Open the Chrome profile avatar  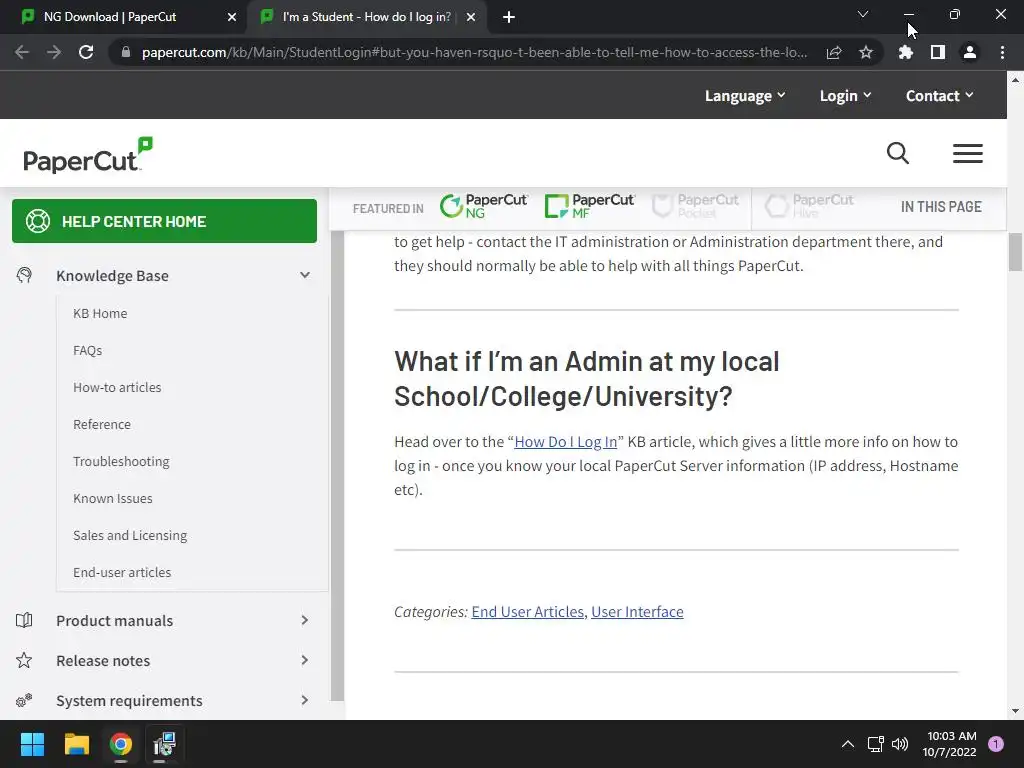970,52
